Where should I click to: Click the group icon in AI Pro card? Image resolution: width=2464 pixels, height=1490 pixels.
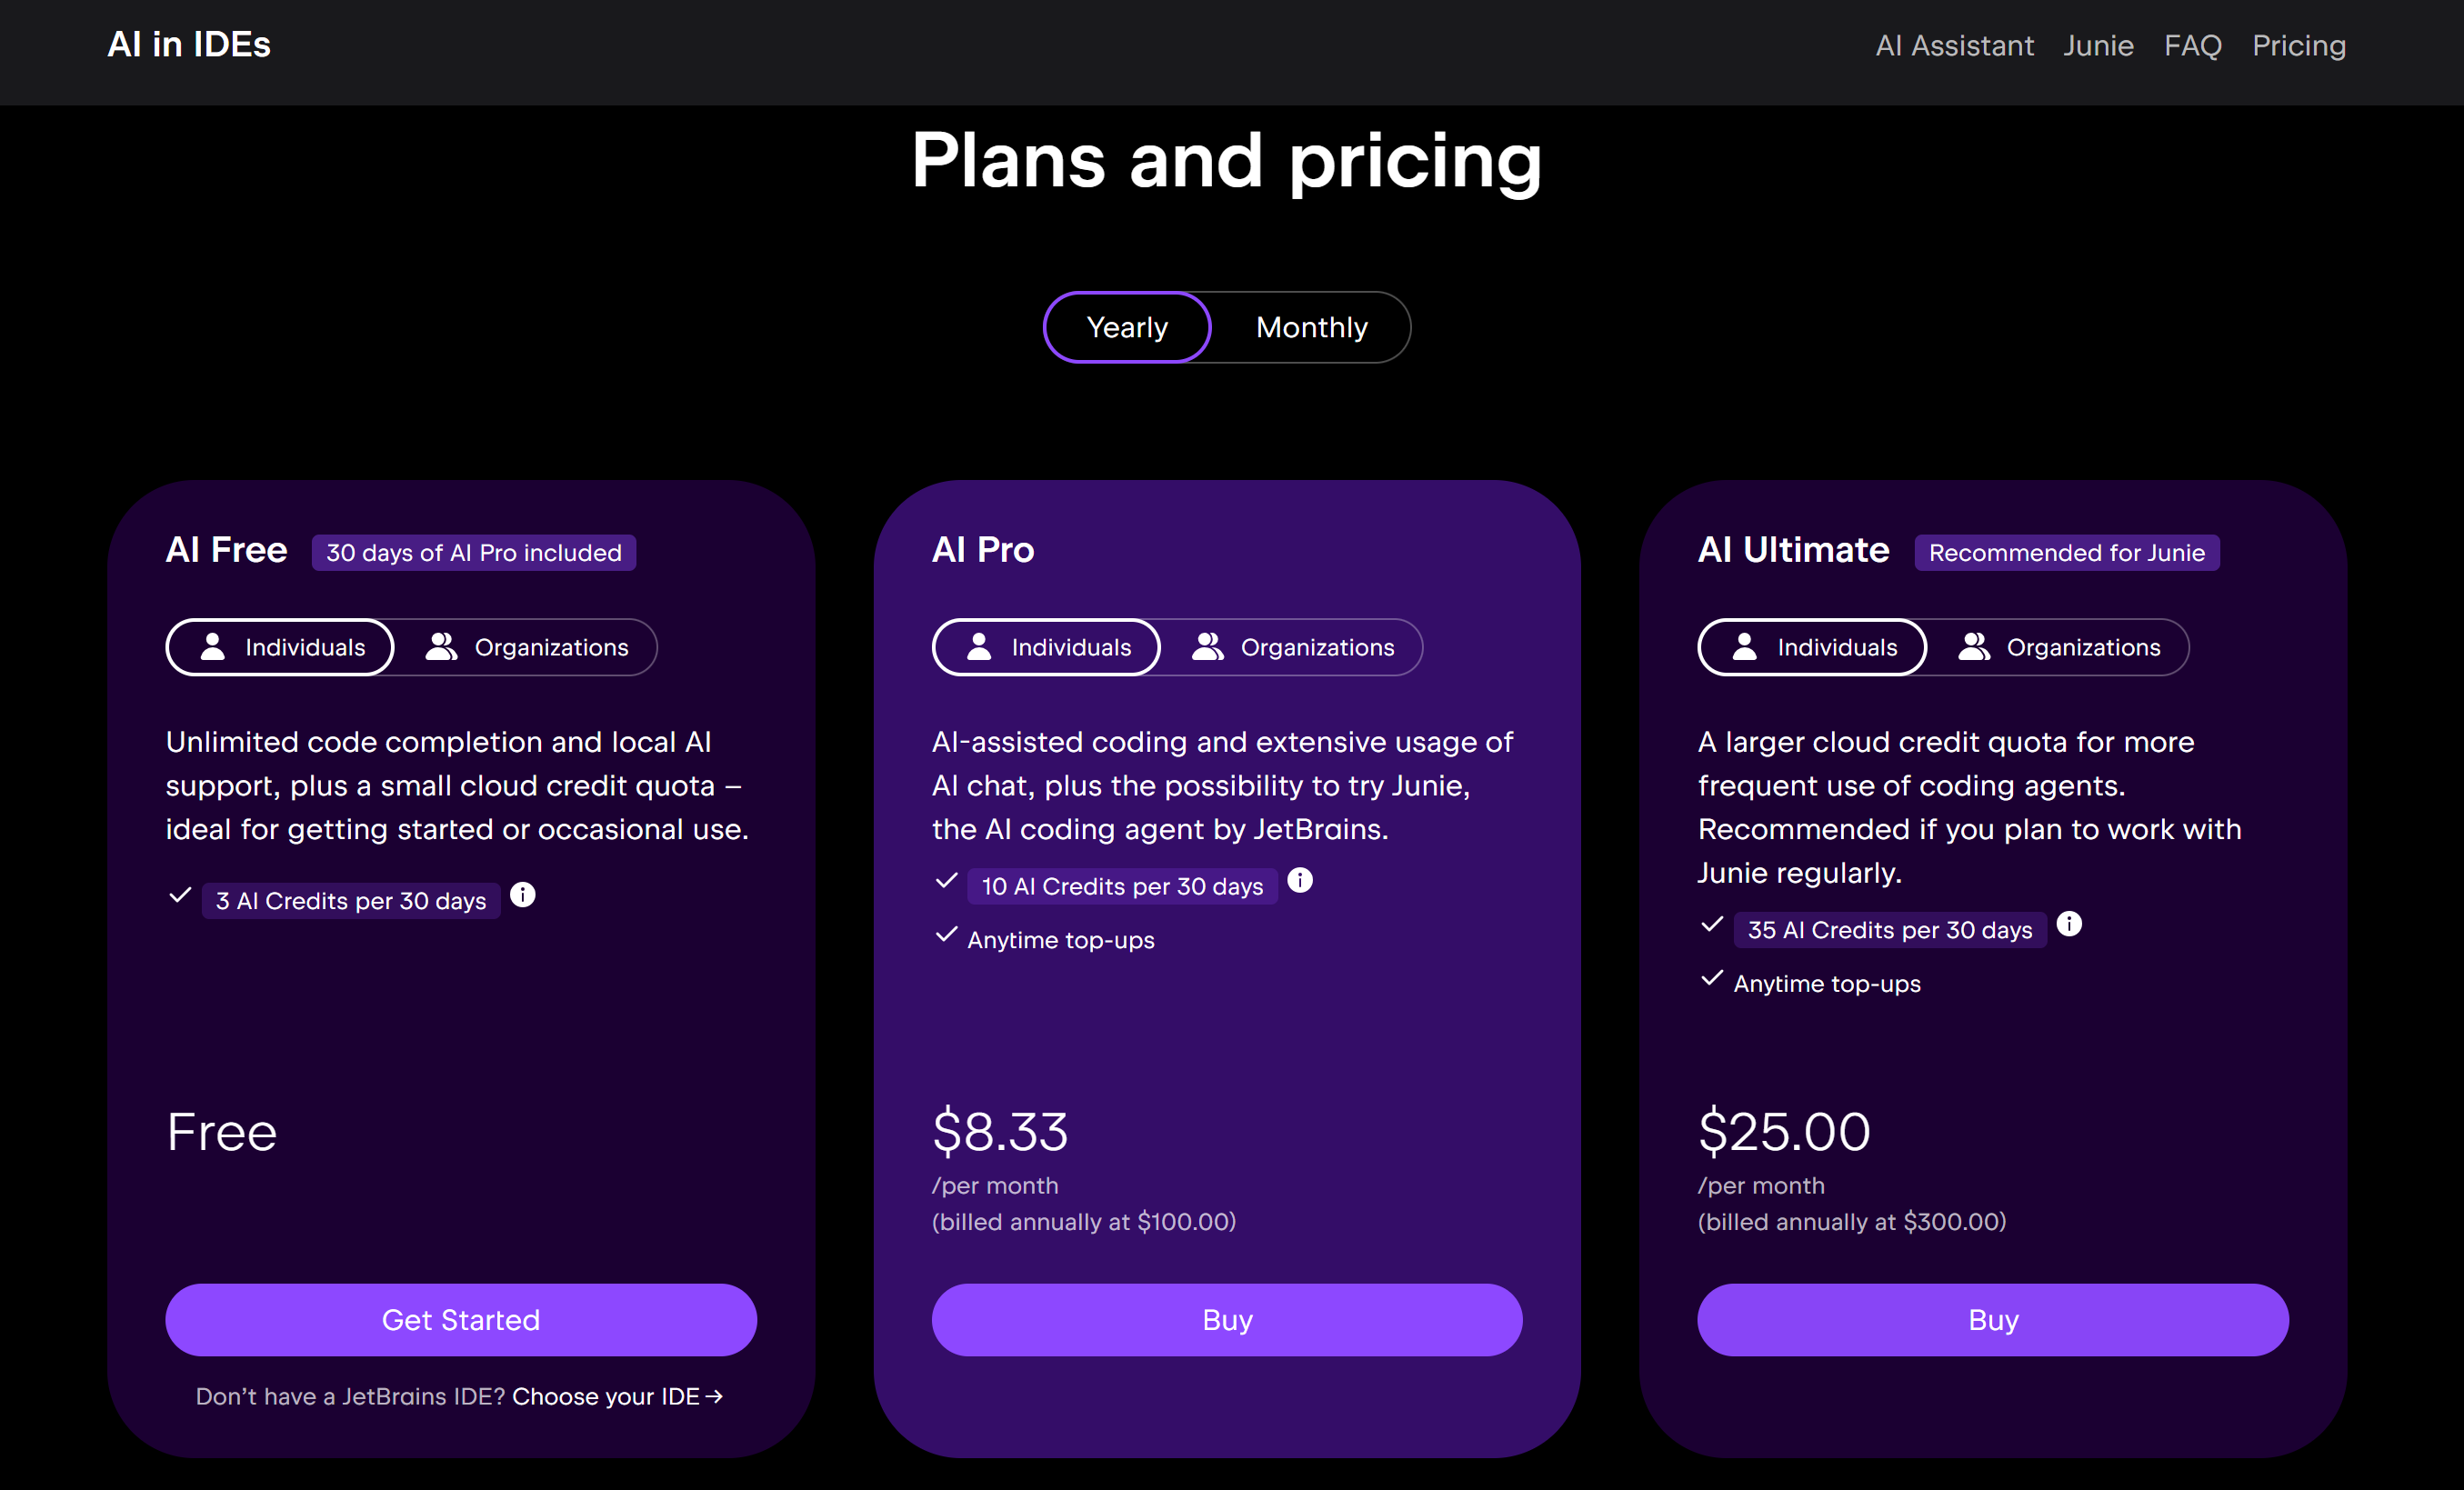click(x=1207, y=647)
